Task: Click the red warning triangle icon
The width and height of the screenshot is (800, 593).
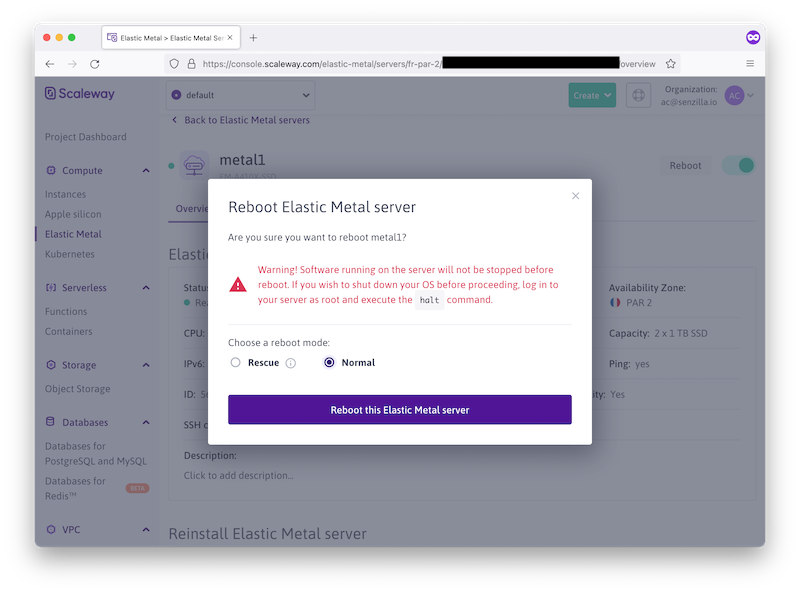Action: pyautogui.click(x=238, y=284)
